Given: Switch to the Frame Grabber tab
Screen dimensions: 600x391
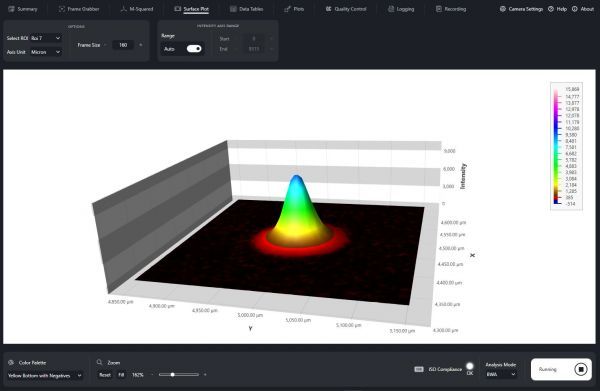Looking at the screenshot, I should 79,9.
